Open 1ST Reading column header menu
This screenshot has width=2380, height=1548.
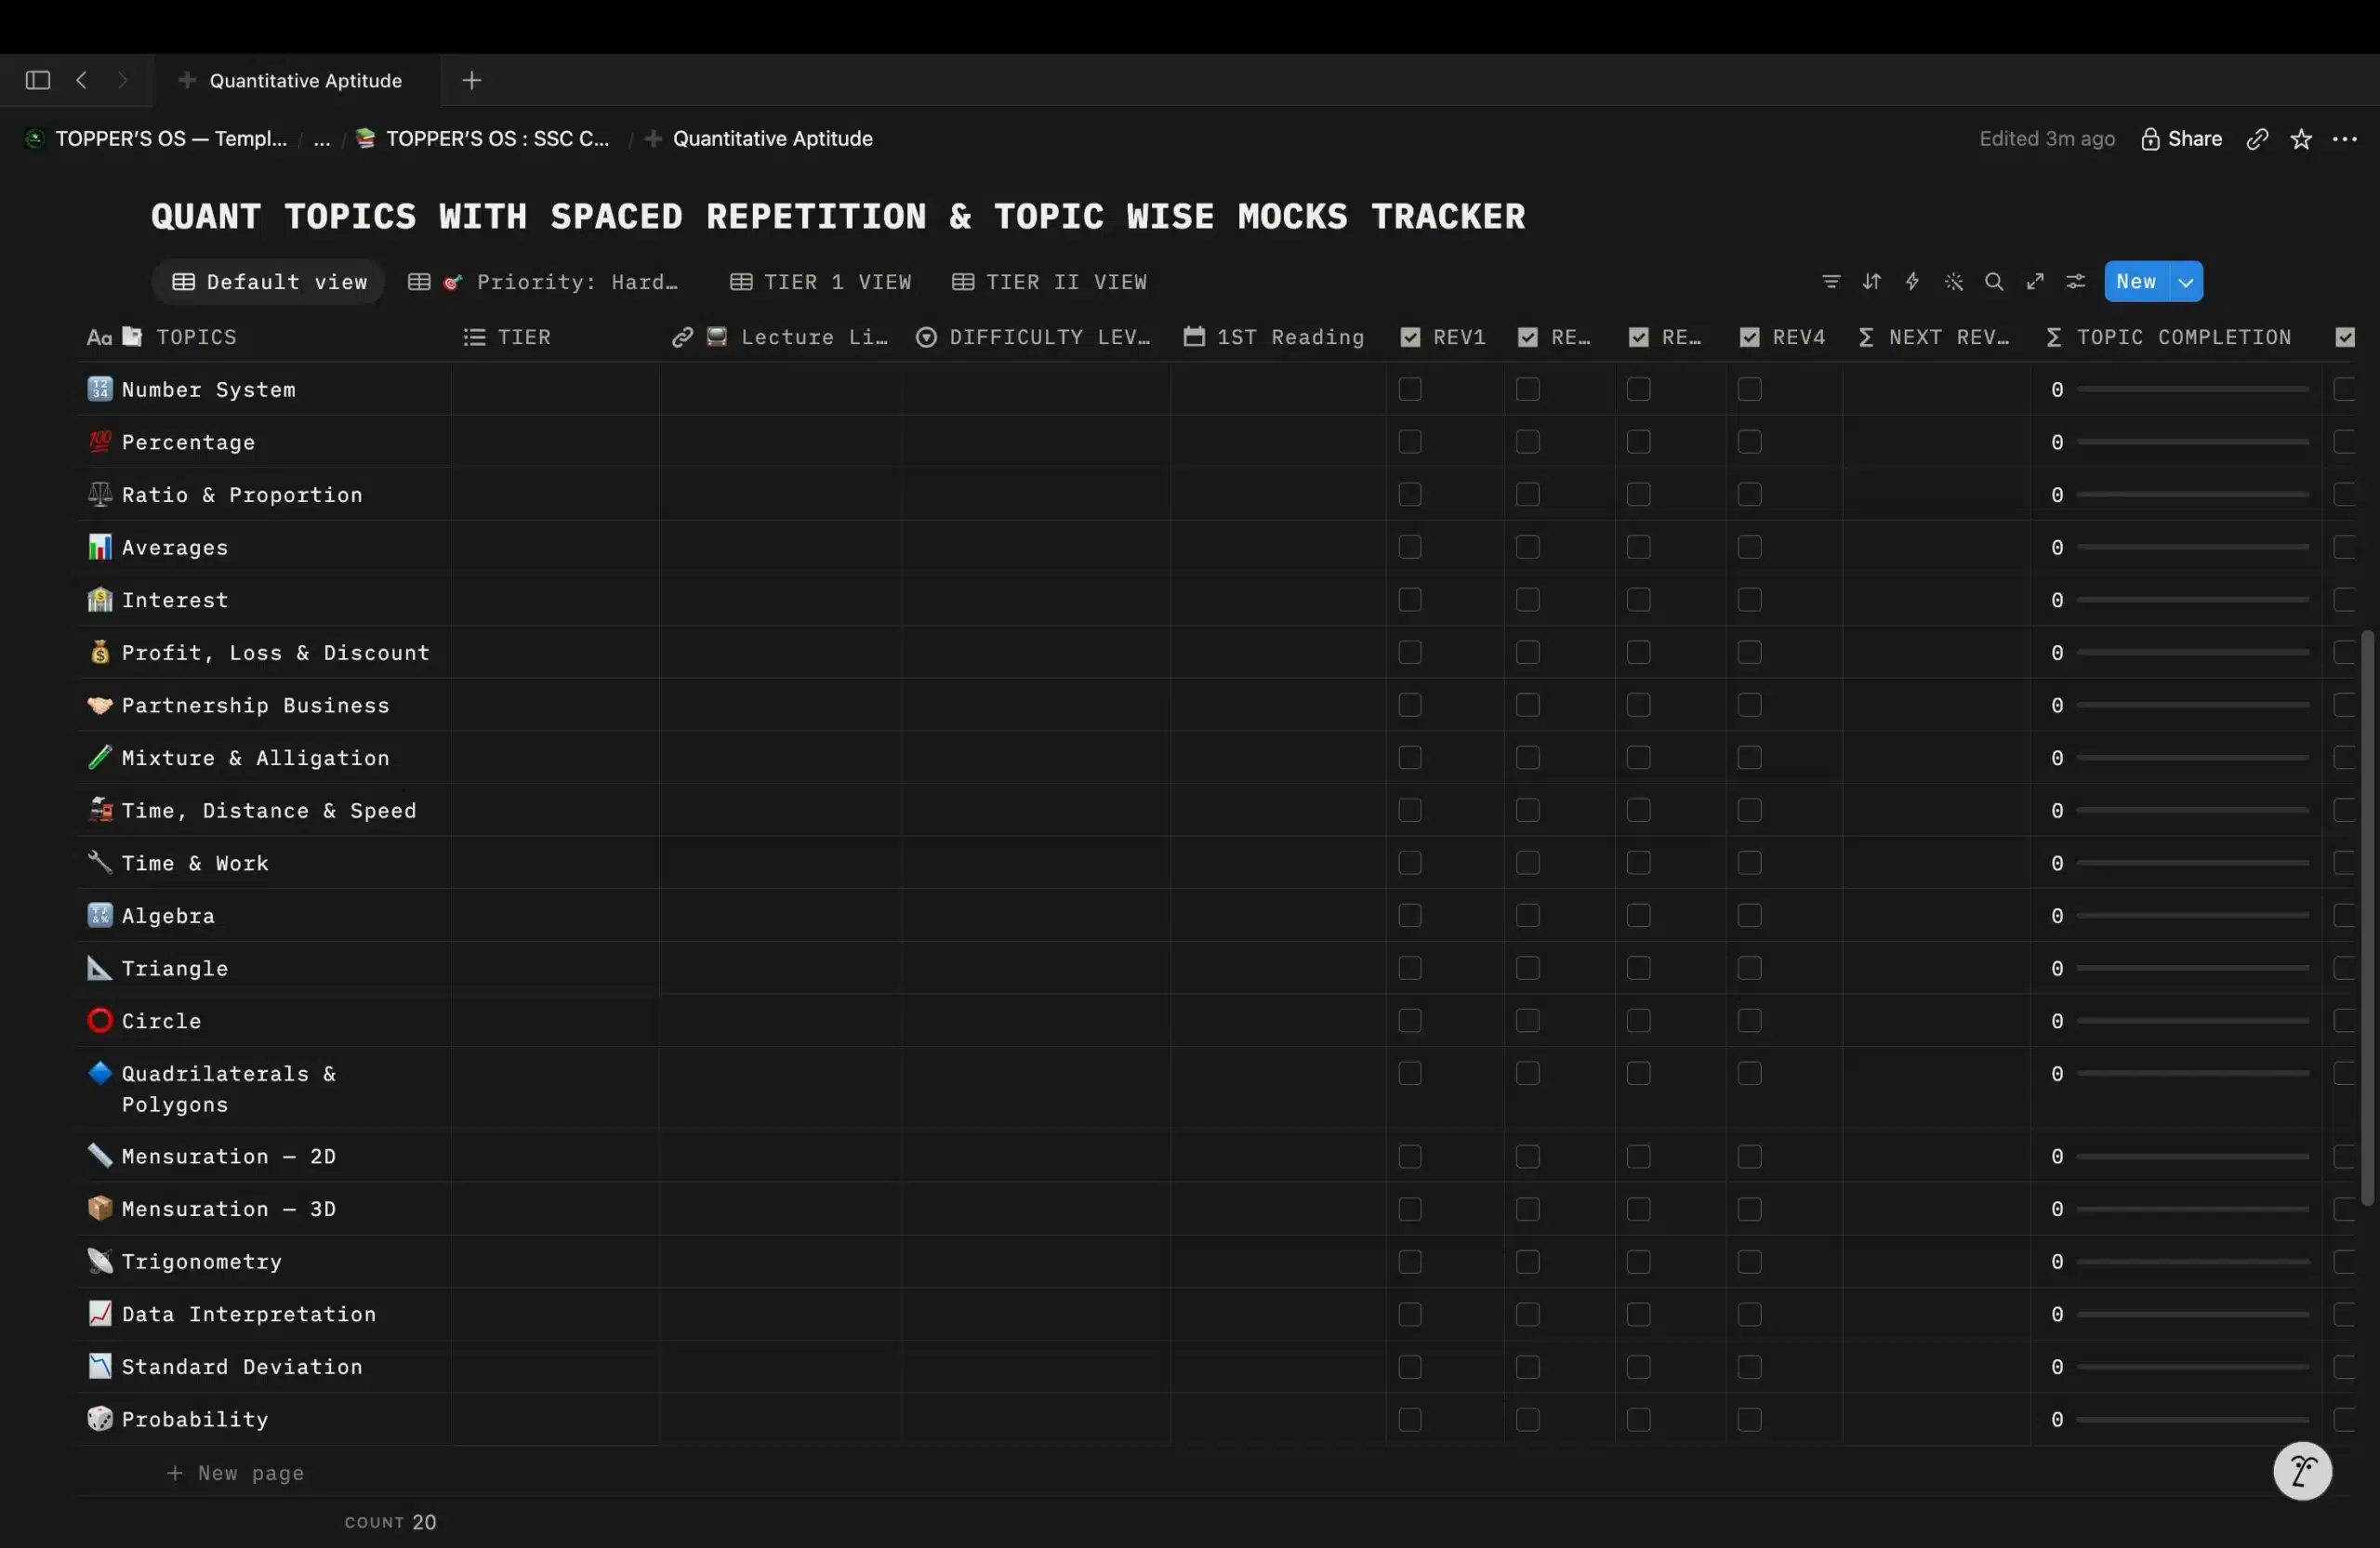point(1277,337)
